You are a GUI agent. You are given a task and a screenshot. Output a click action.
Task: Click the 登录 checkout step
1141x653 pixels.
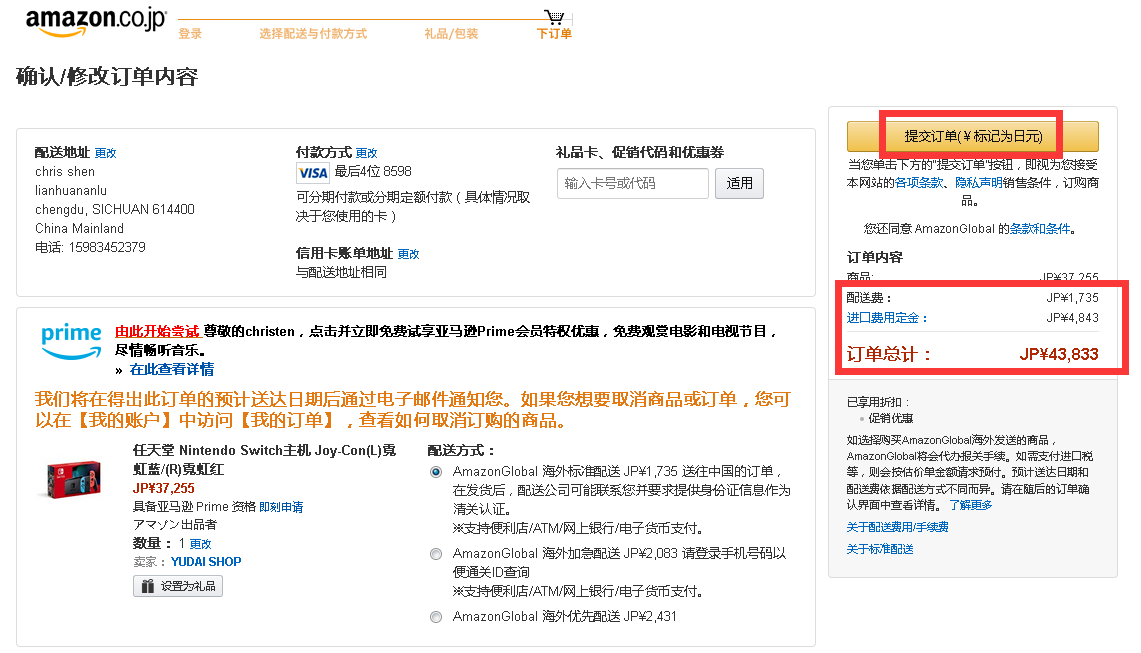point(190,33)
